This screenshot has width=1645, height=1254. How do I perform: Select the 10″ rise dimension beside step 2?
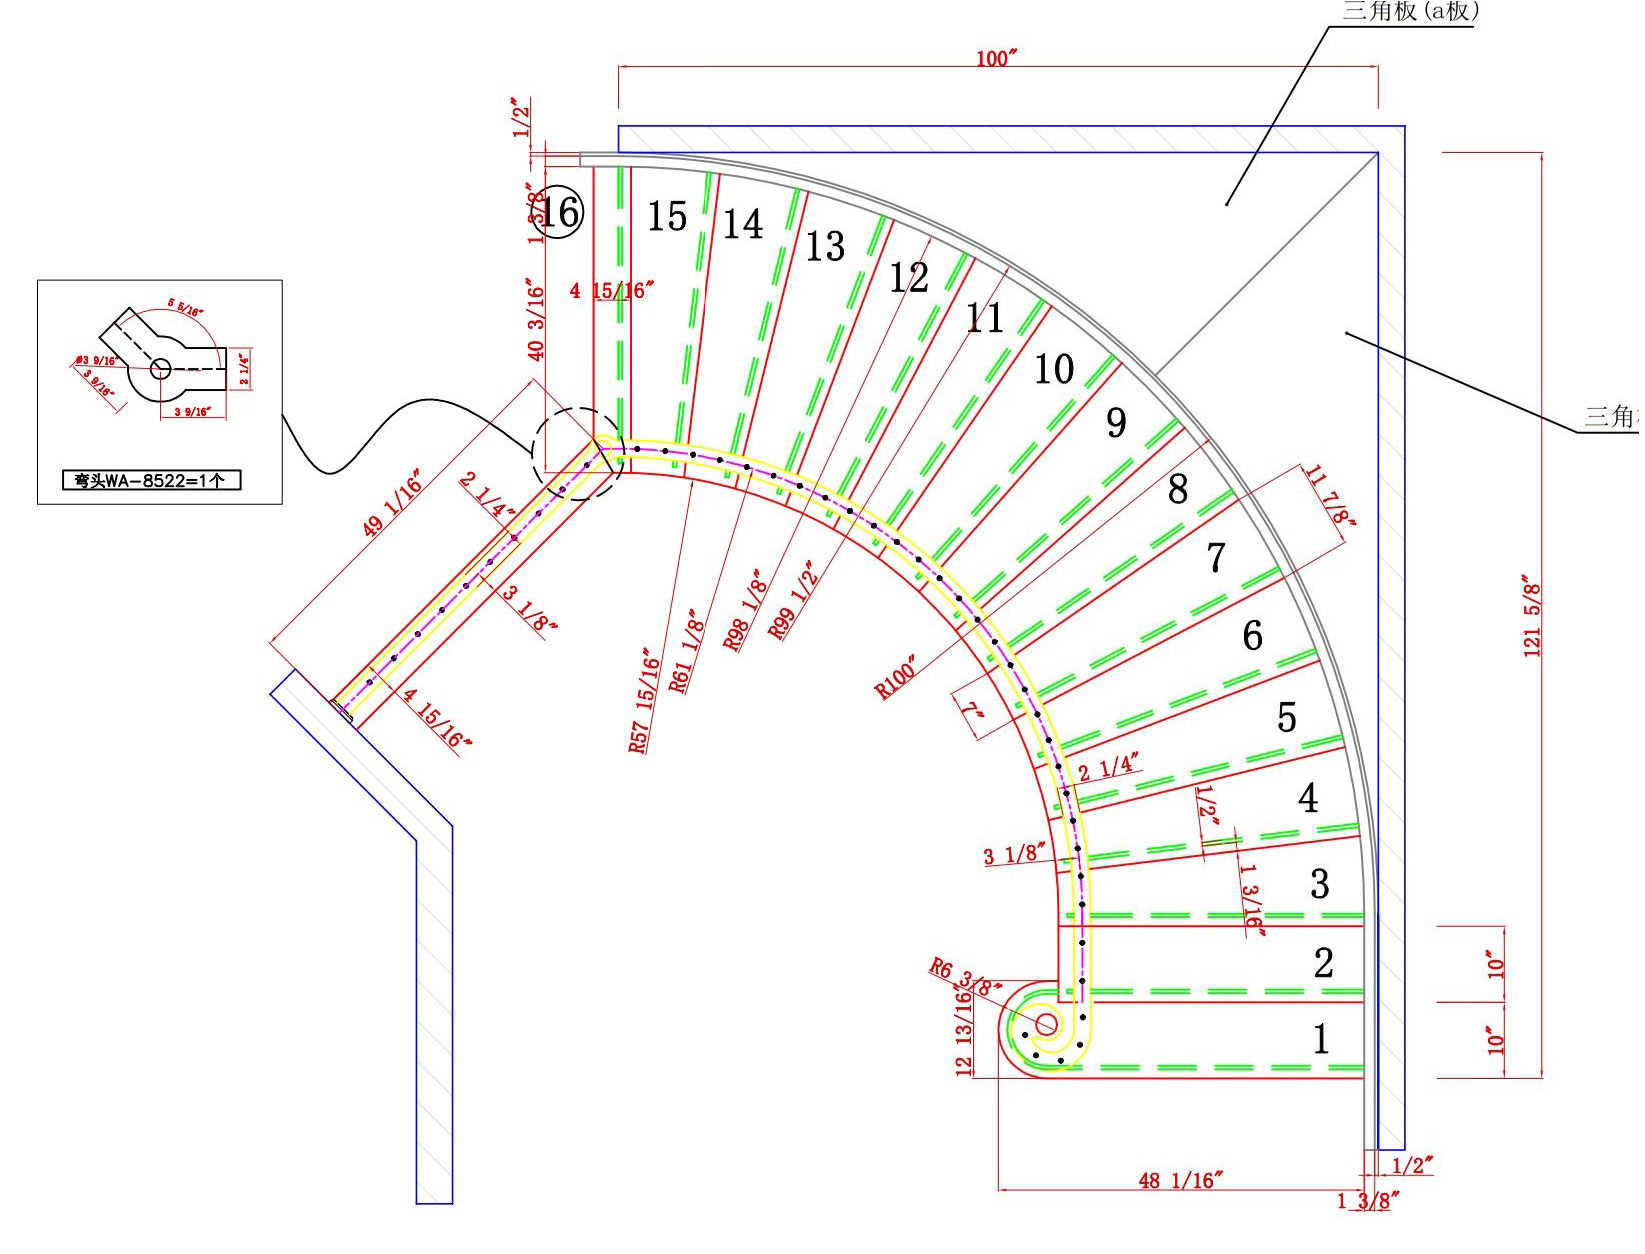[1495, 964]
